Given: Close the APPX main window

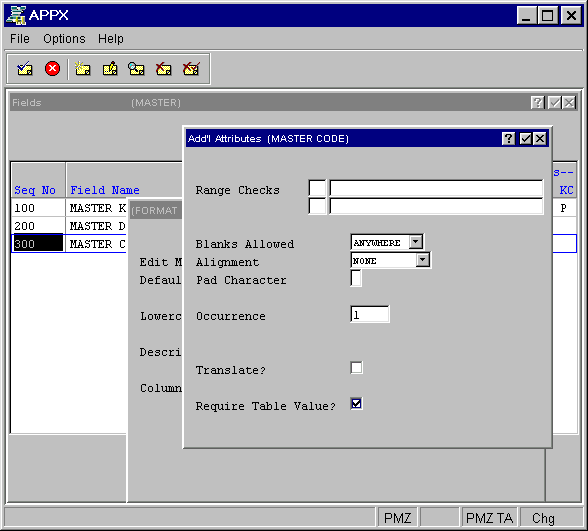Looking at the screenshot, I should coord(571,15).
